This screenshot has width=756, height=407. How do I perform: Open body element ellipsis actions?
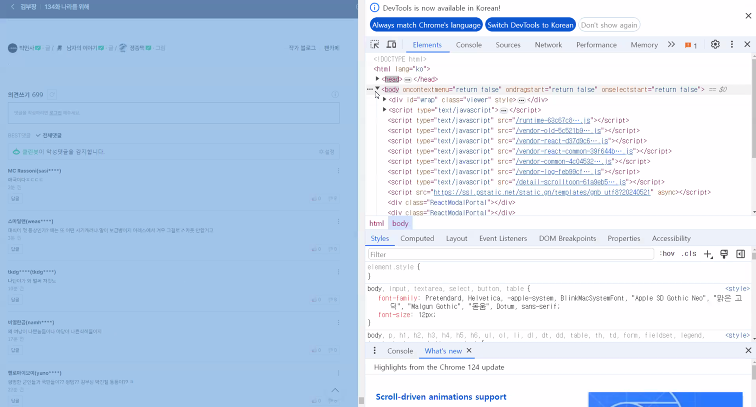pyautogui.click(x=370, y=89)
